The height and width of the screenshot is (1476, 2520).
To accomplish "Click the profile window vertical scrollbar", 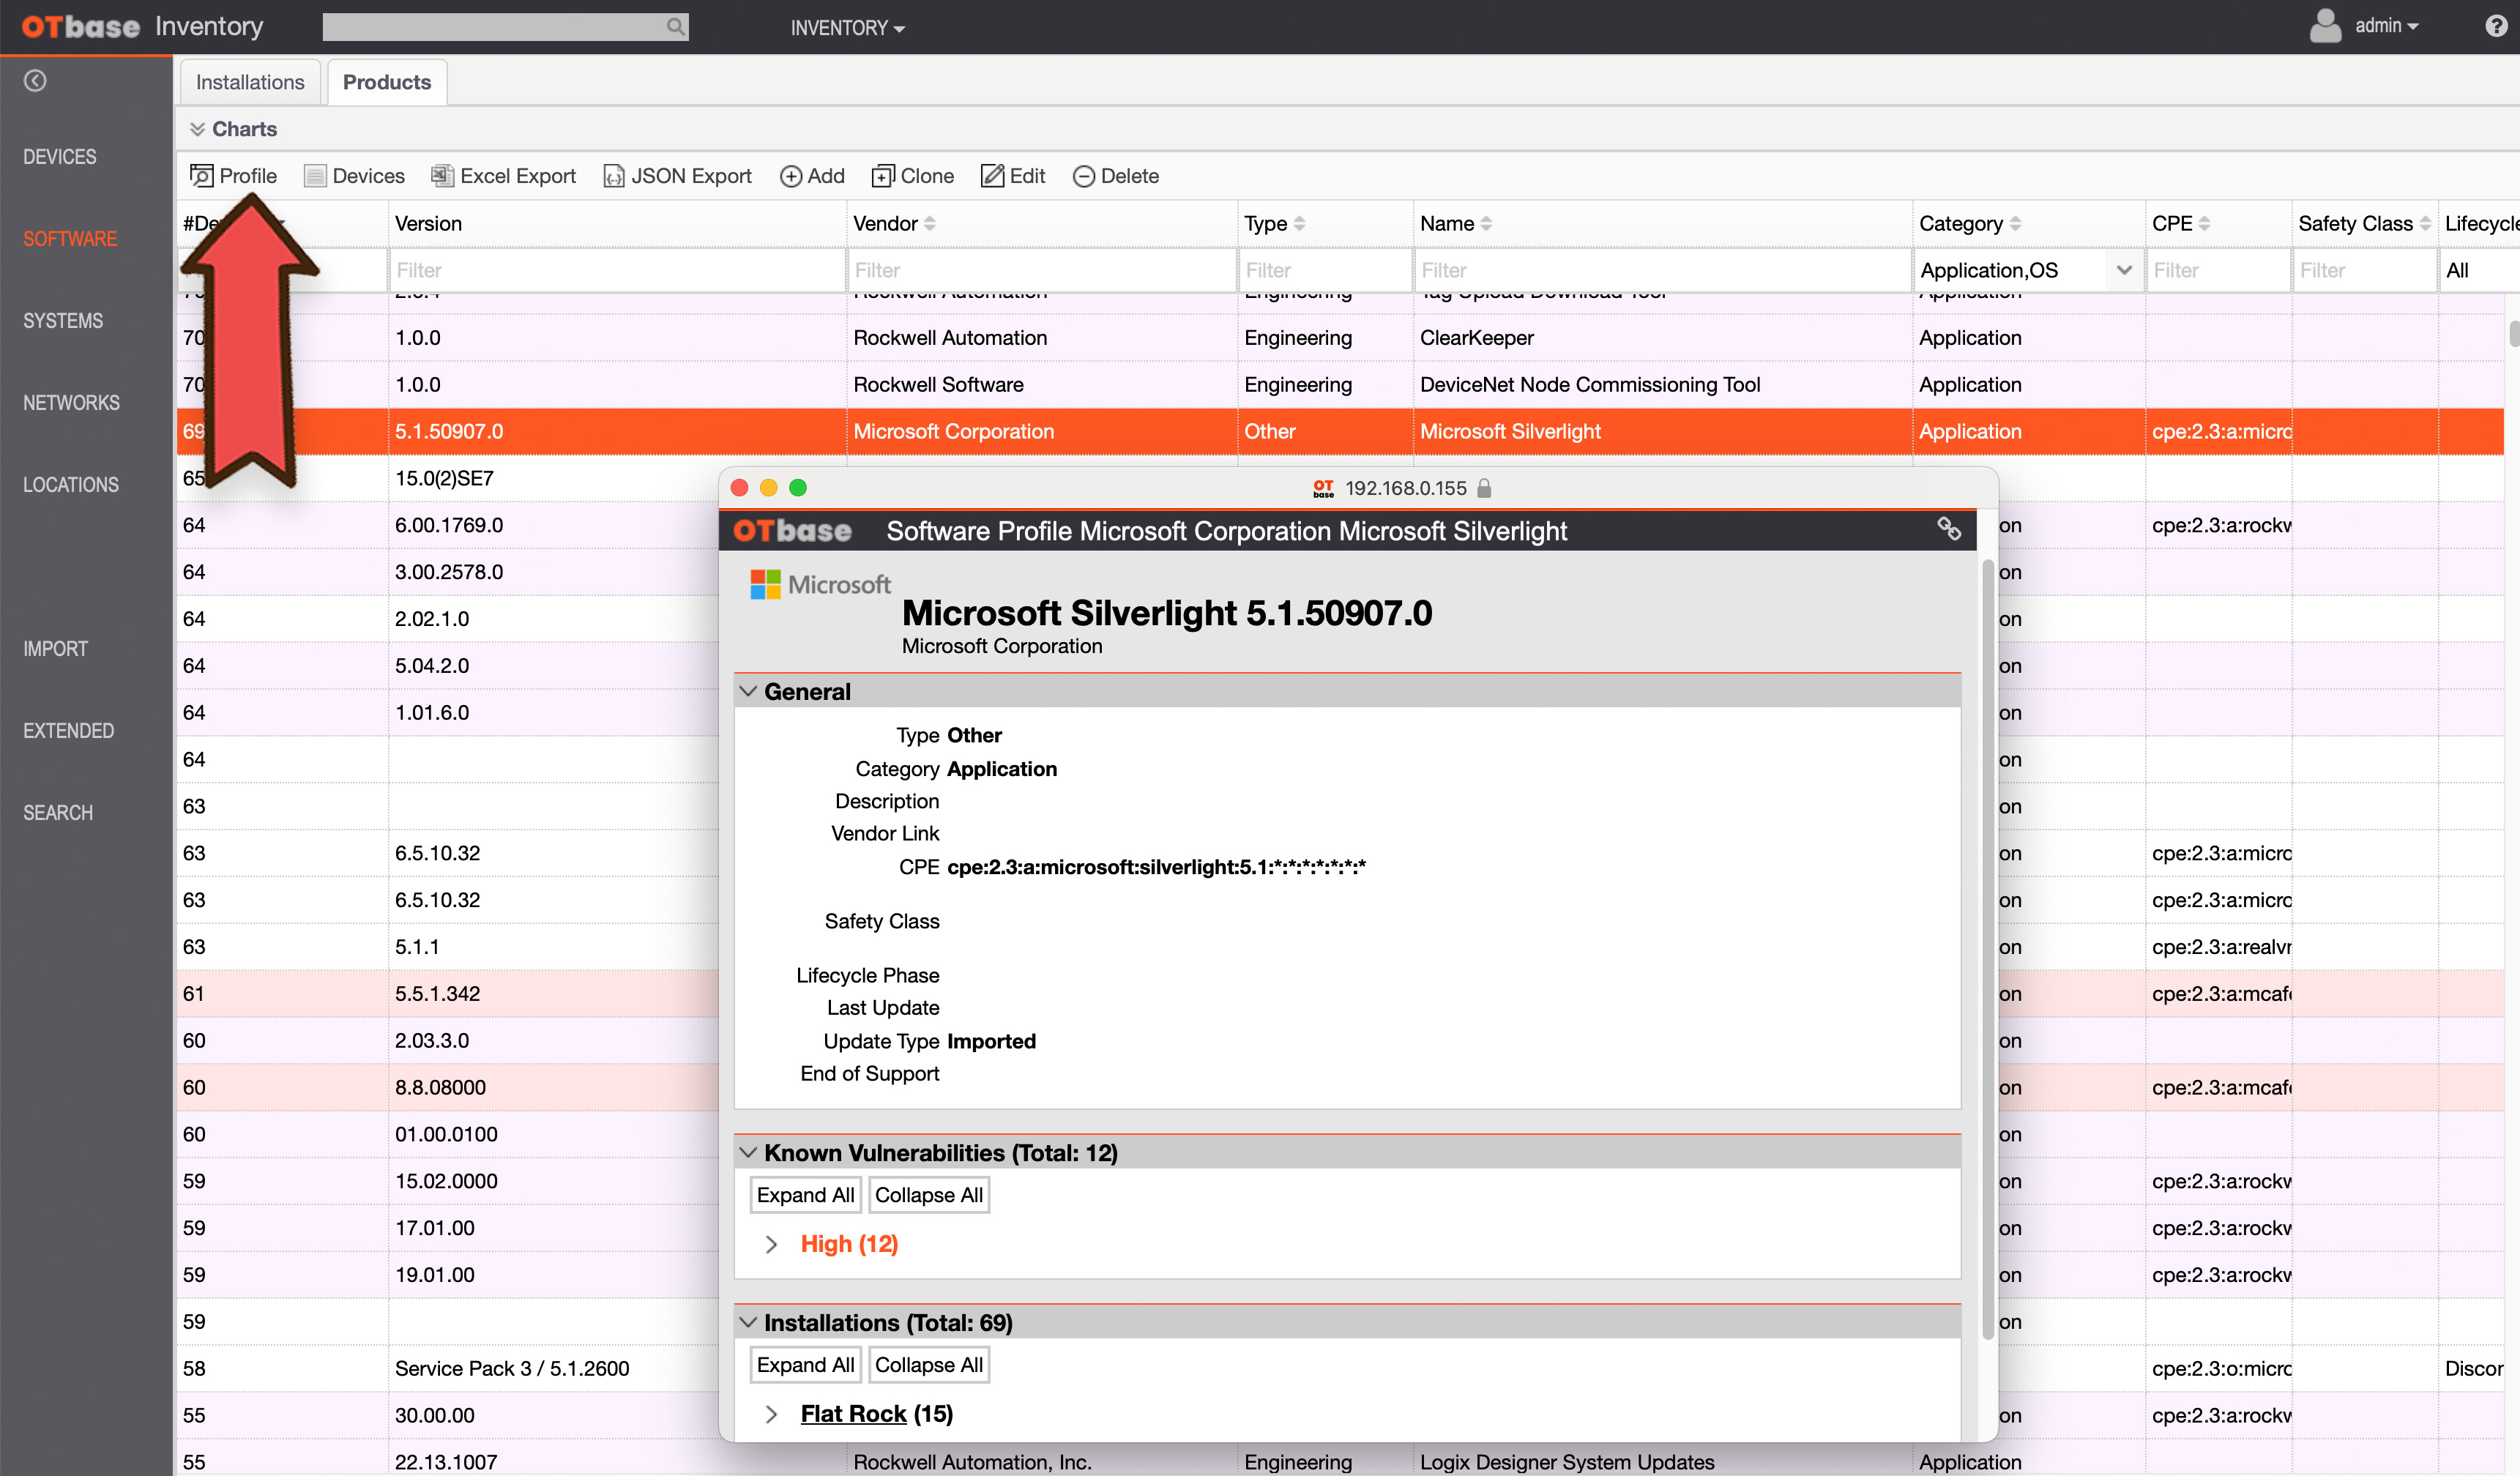I will point(1988,949).
